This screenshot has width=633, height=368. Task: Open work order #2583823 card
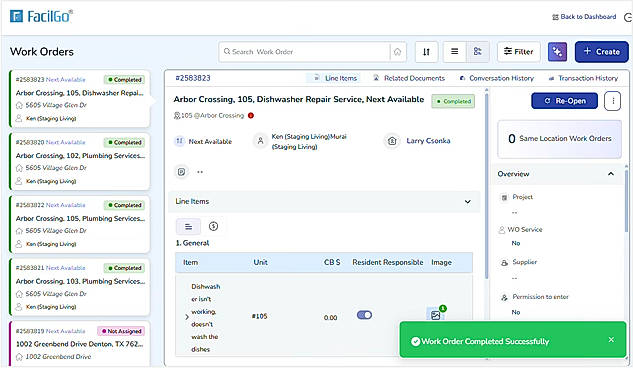(x=80, y=99)
